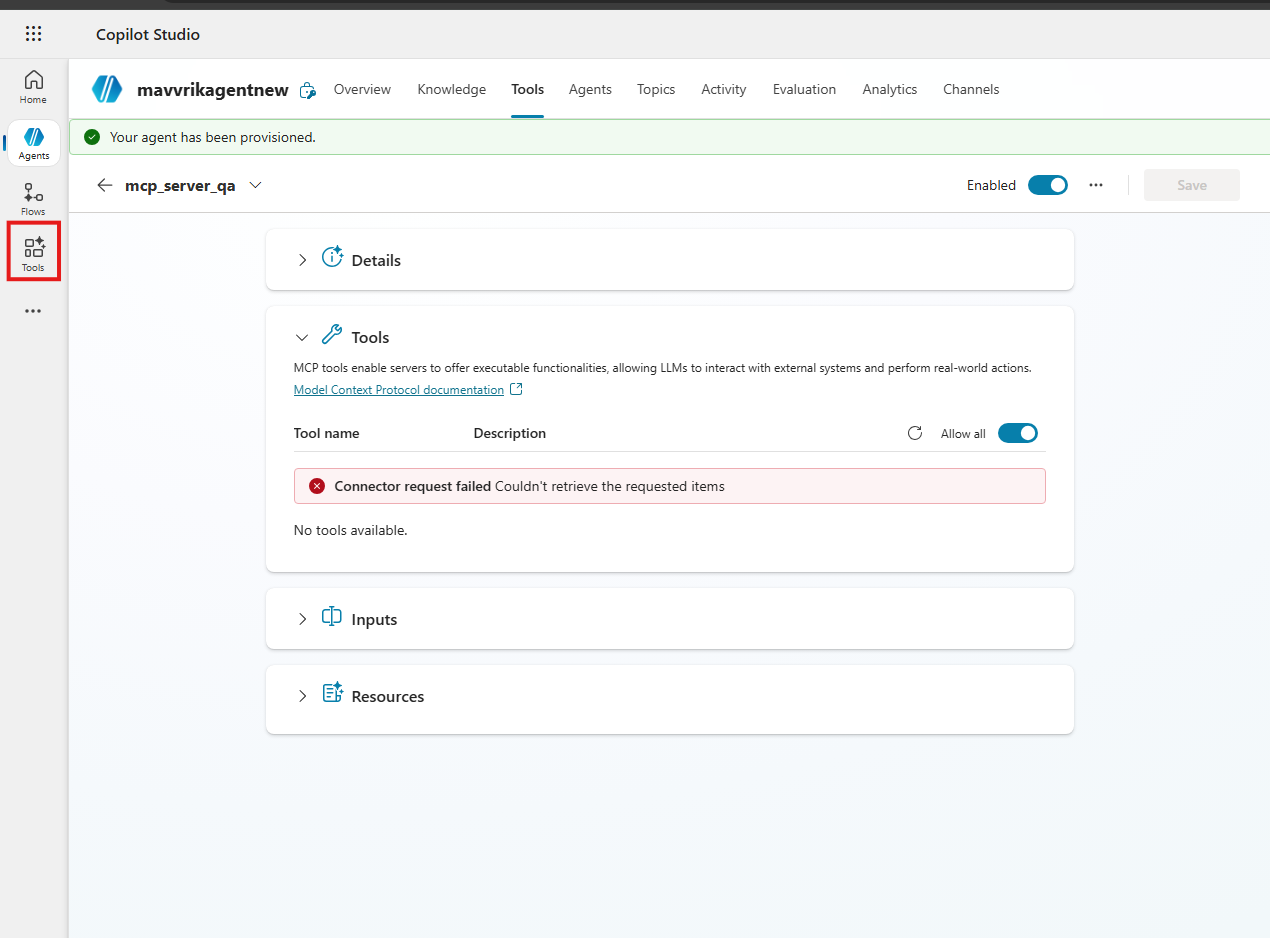Viewport: 1270px width, 938px height.
Task: Click the icon beside the mavvrikagentnew name
Action: [x=308, y=90]
